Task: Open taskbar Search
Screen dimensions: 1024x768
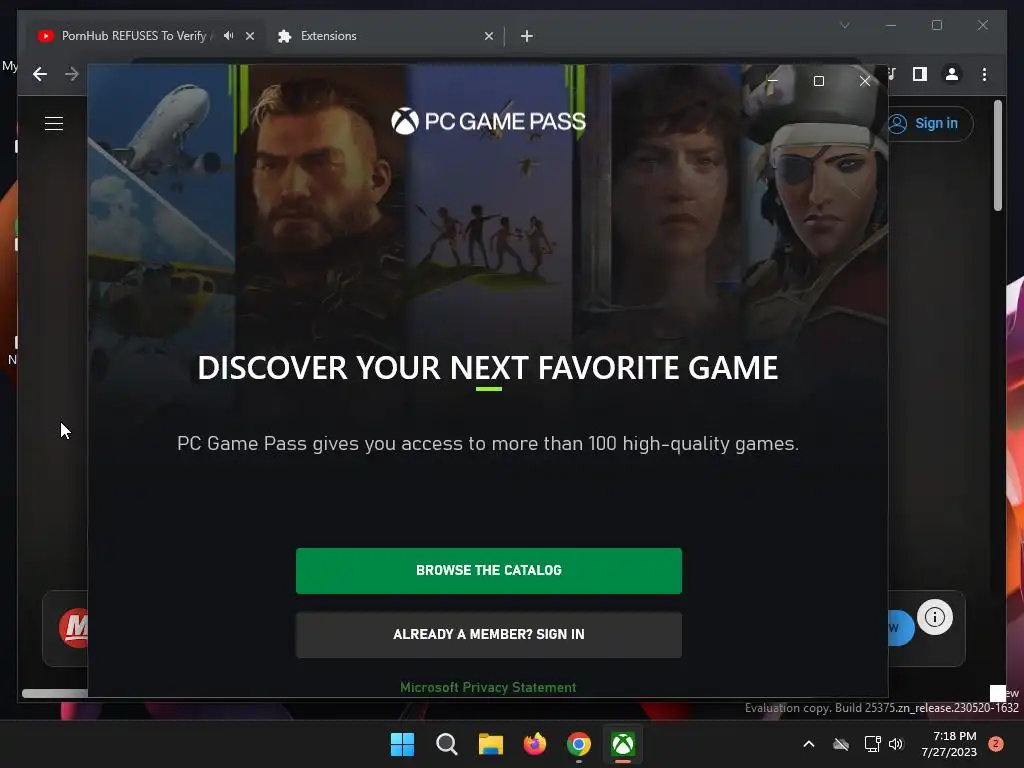Action: pos(447,744)
